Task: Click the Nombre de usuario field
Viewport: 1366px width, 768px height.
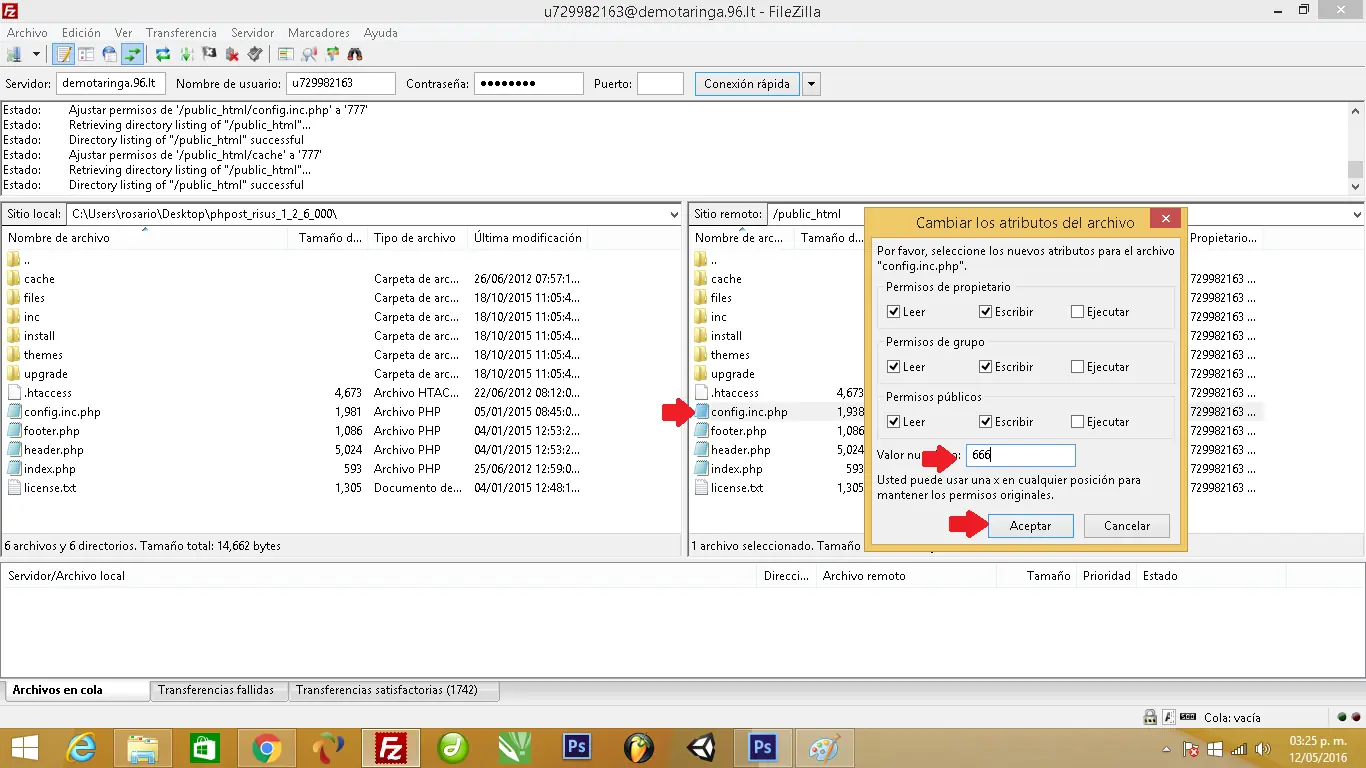Action: click(x=341, y=84)
